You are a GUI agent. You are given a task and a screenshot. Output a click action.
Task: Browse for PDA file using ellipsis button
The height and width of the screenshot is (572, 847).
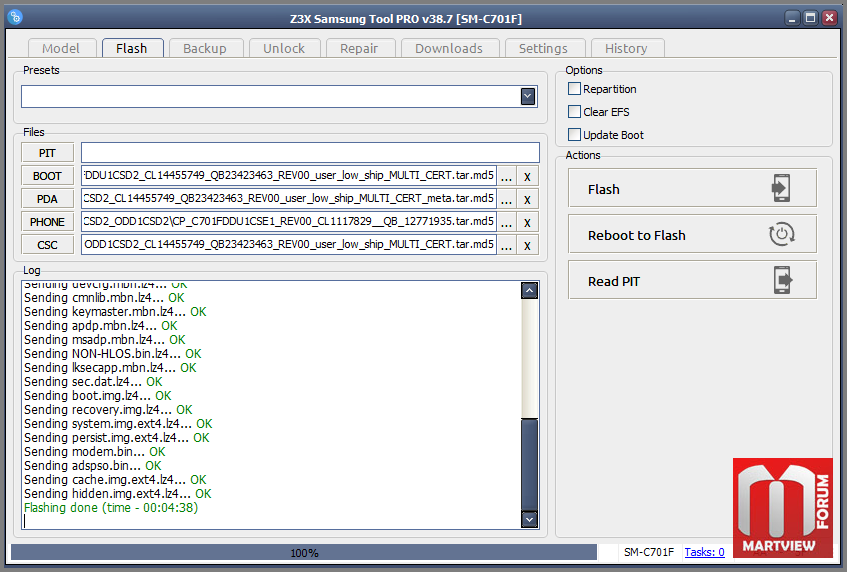pyautogui.click(x=506, y=200)
